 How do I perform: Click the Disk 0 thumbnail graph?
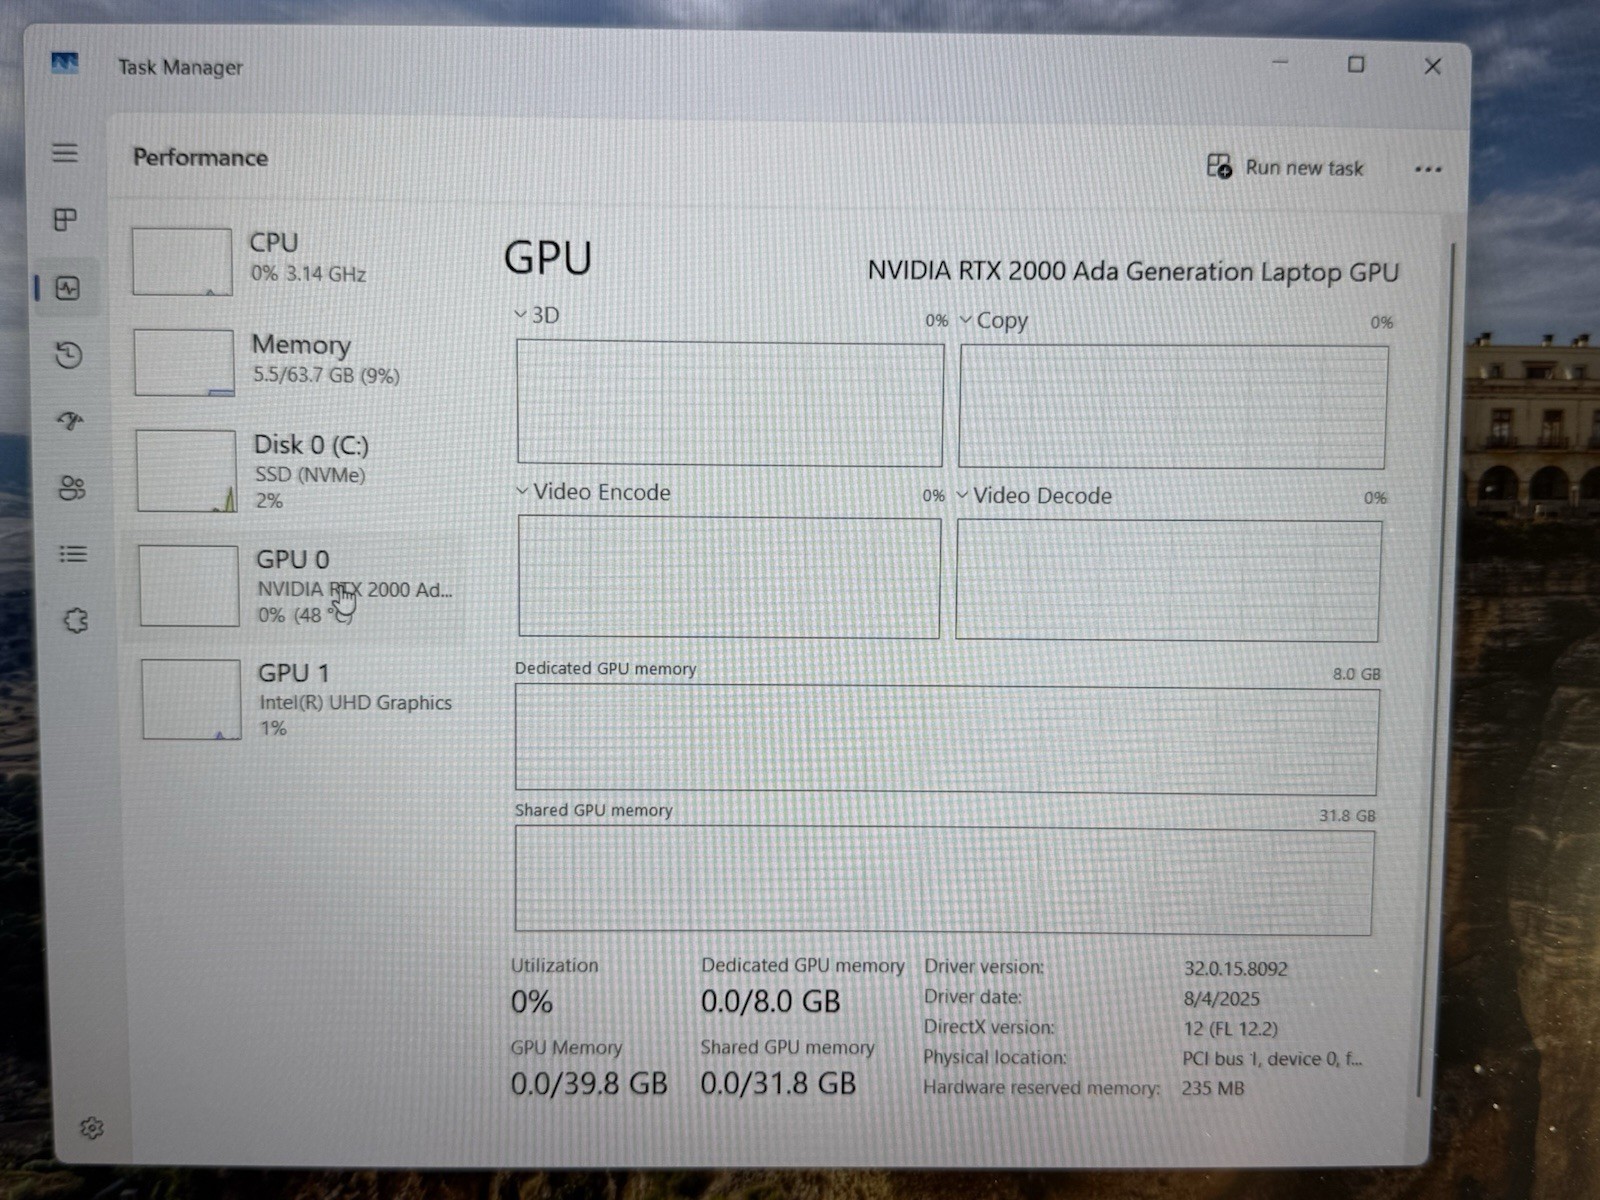pos(186,471)
